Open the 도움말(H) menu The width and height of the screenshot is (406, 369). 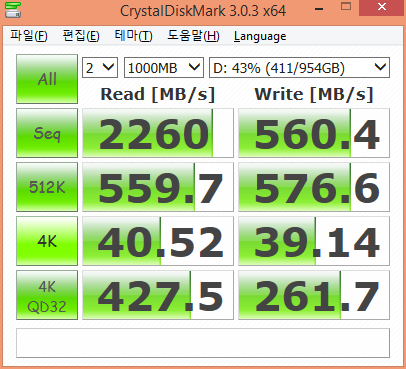coord(193,36)
